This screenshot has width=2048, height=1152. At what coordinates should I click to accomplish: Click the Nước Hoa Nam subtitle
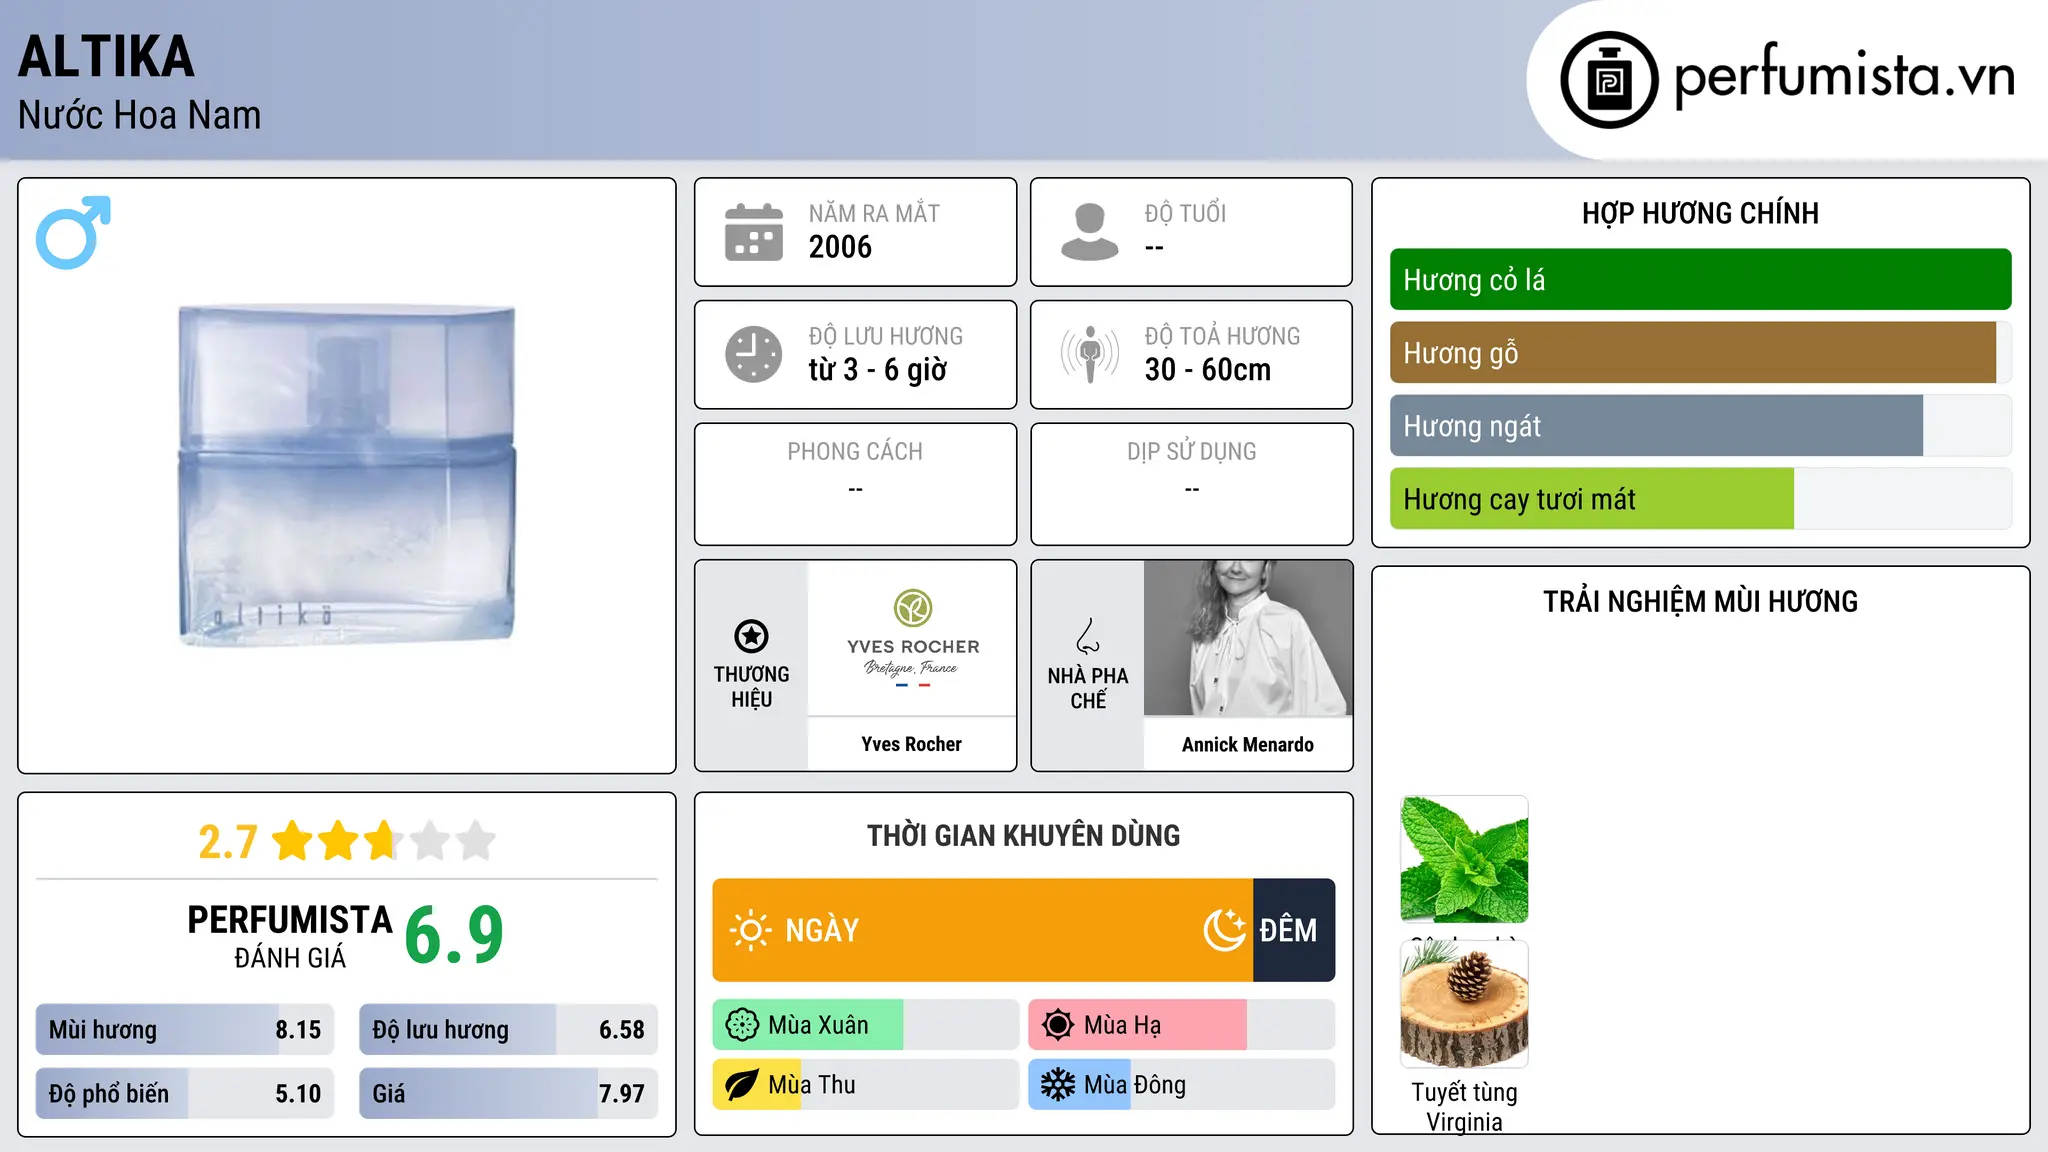pos(140,115)
